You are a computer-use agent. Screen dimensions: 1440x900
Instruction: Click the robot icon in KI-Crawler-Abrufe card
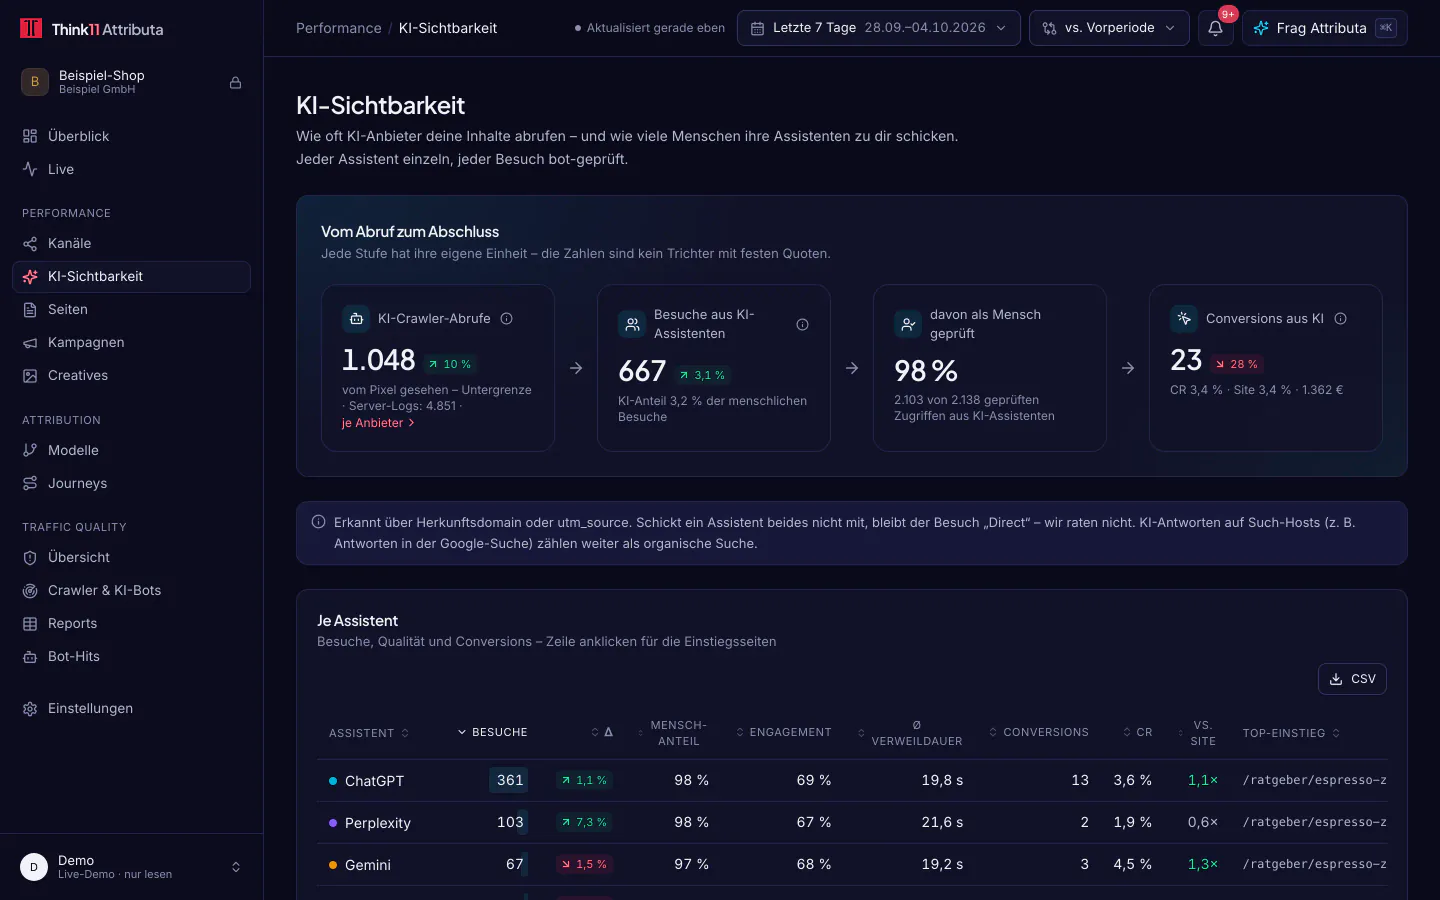tap(356, 319)
